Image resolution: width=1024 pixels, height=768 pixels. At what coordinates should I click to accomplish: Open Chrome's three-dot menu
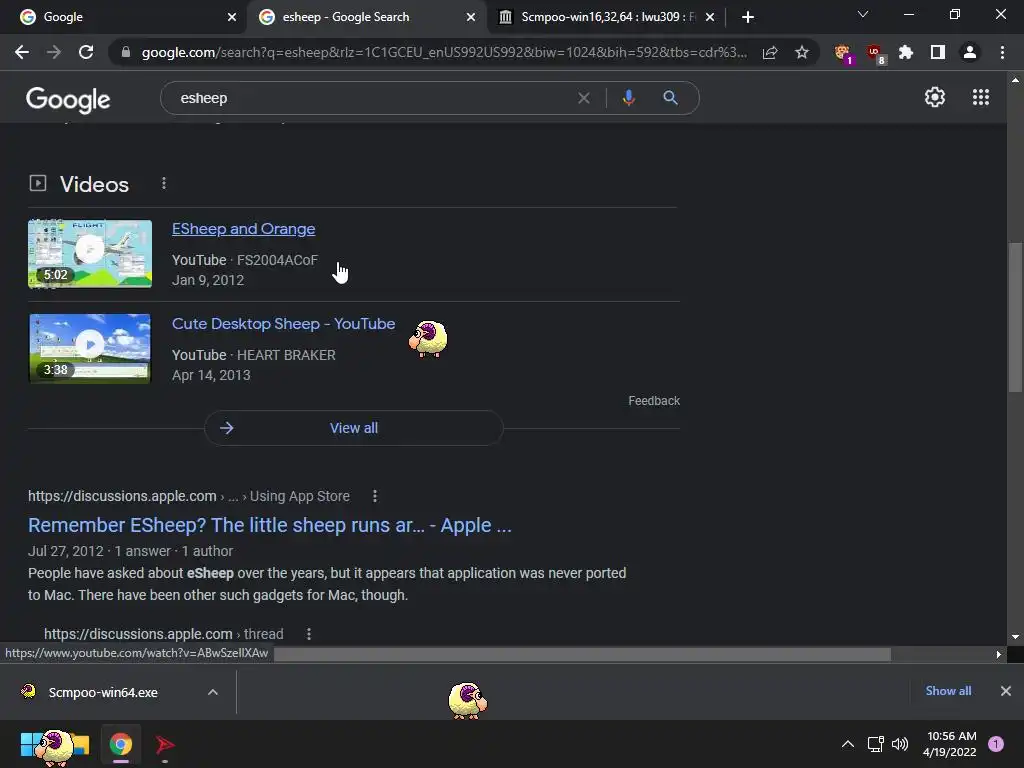tap(1002, 52)
